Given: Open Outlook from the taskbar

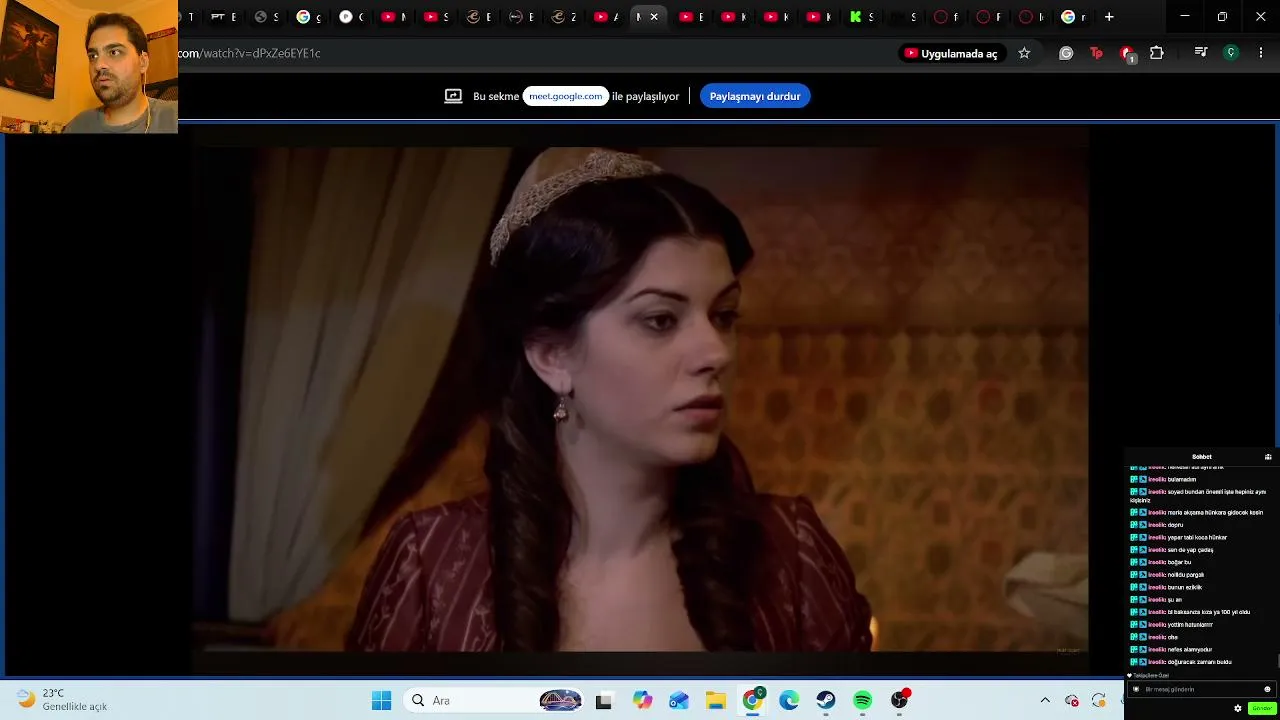Looking at the screenshot, I should (679, 701).
